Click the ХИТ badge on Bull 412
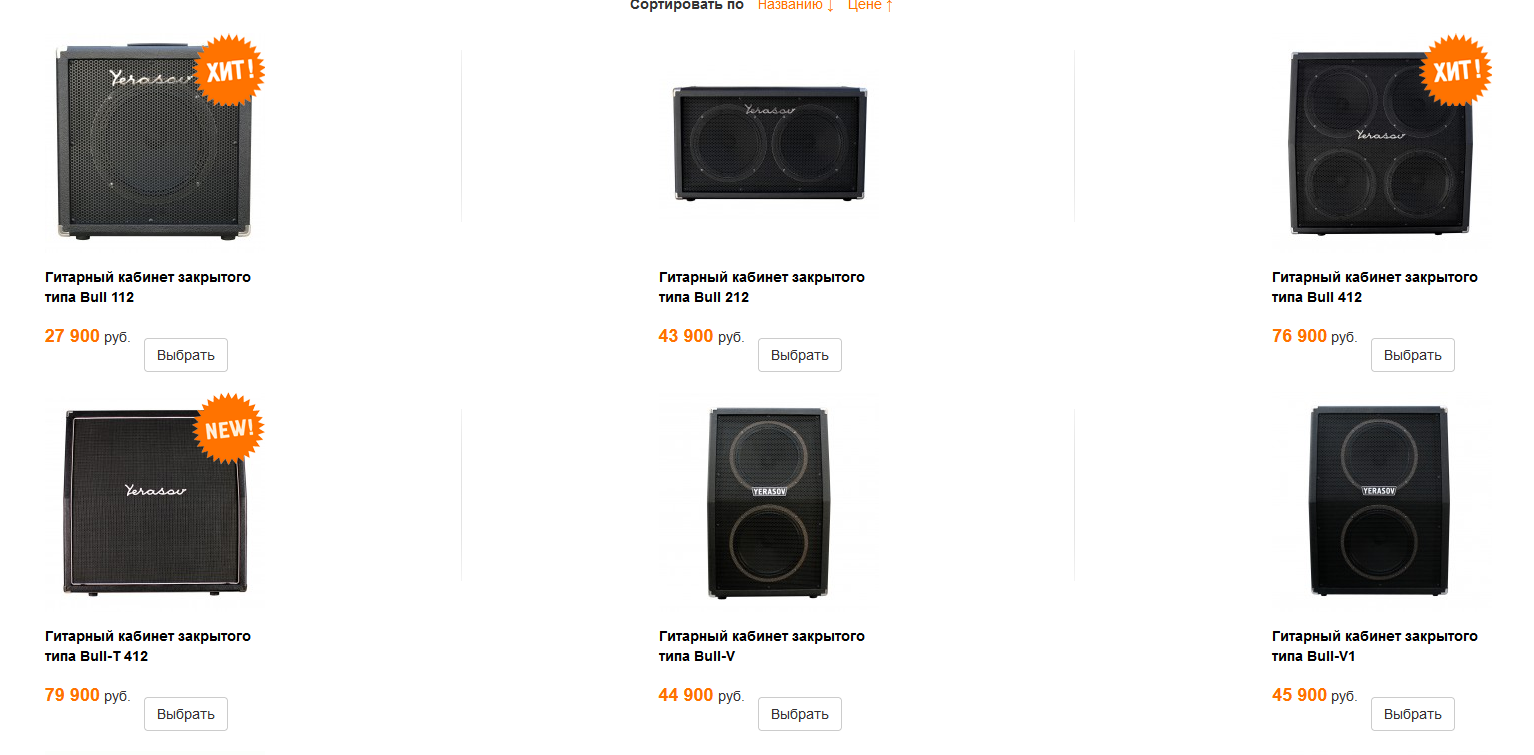 click(x=1456, y=69)
